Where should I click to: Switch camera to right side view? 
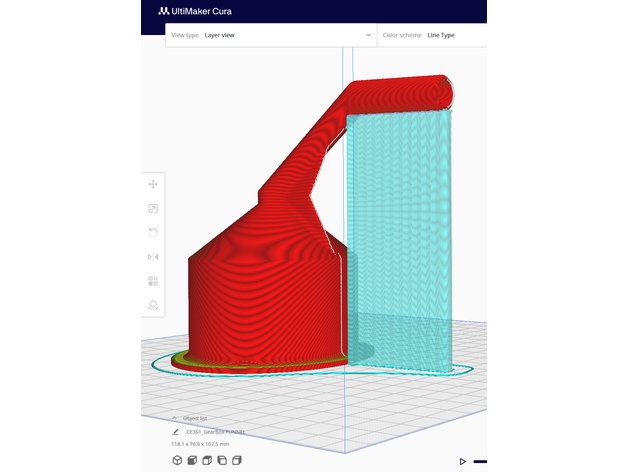237,460
